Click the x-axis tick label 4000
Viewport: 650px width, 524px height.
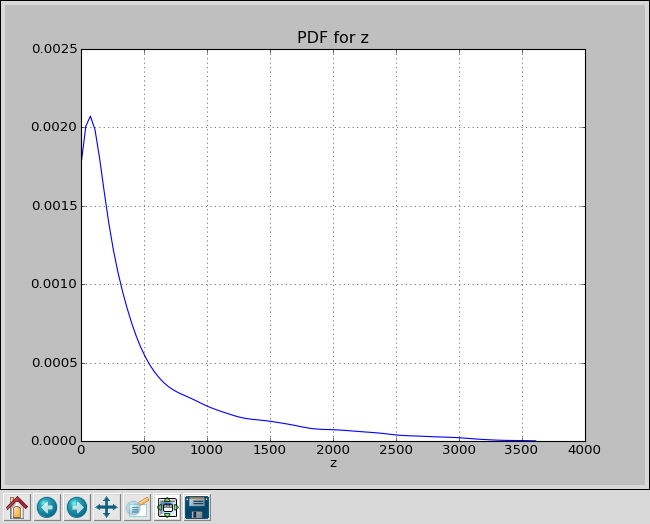pos(585,450)
